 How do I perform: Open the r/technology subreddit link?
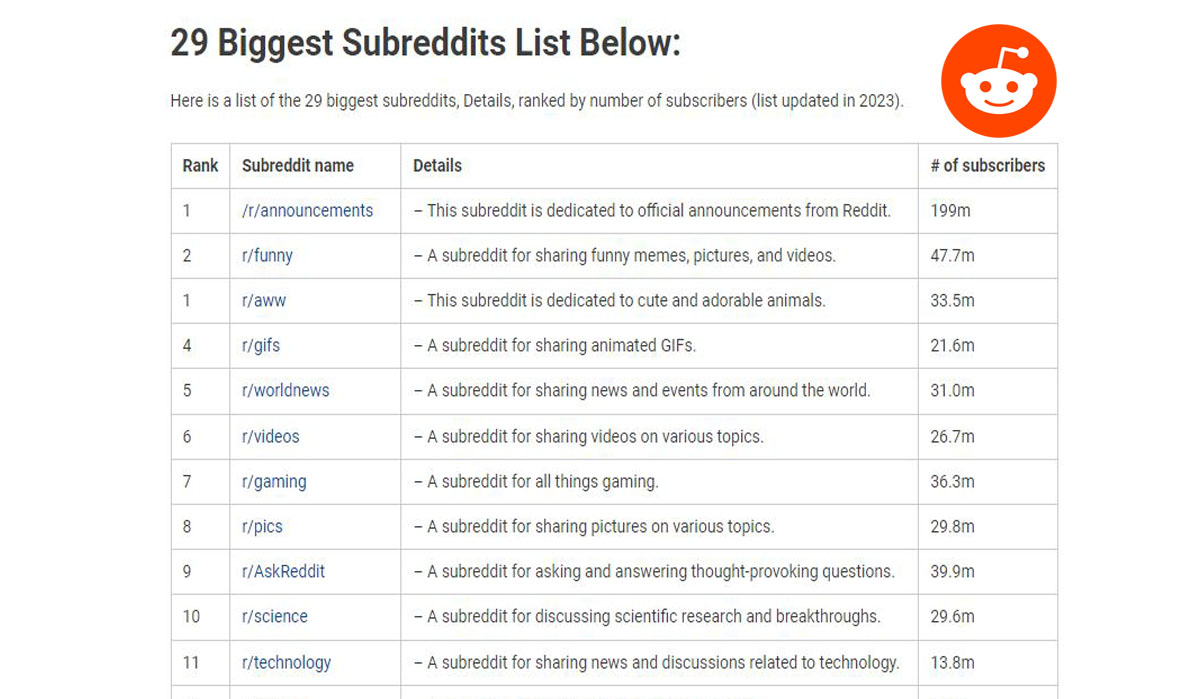pyautogui.click(x=286, y=662)
